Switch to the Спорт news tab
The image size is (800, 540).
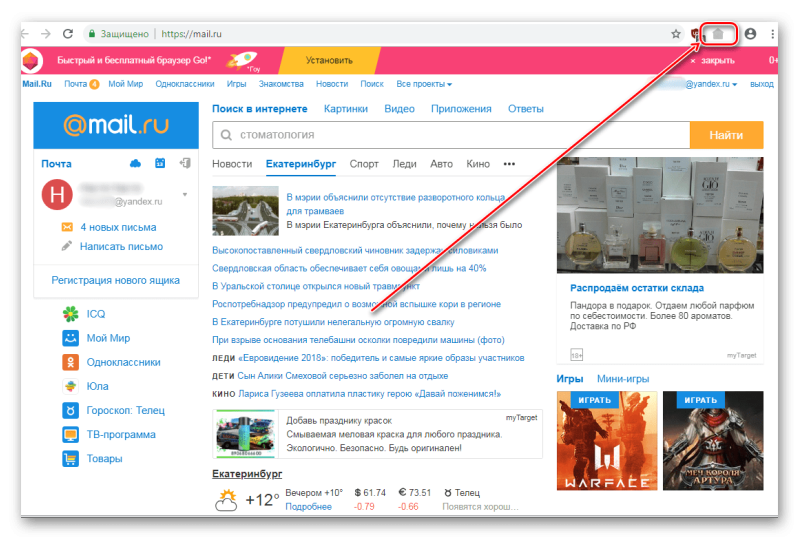click(364, 164)
